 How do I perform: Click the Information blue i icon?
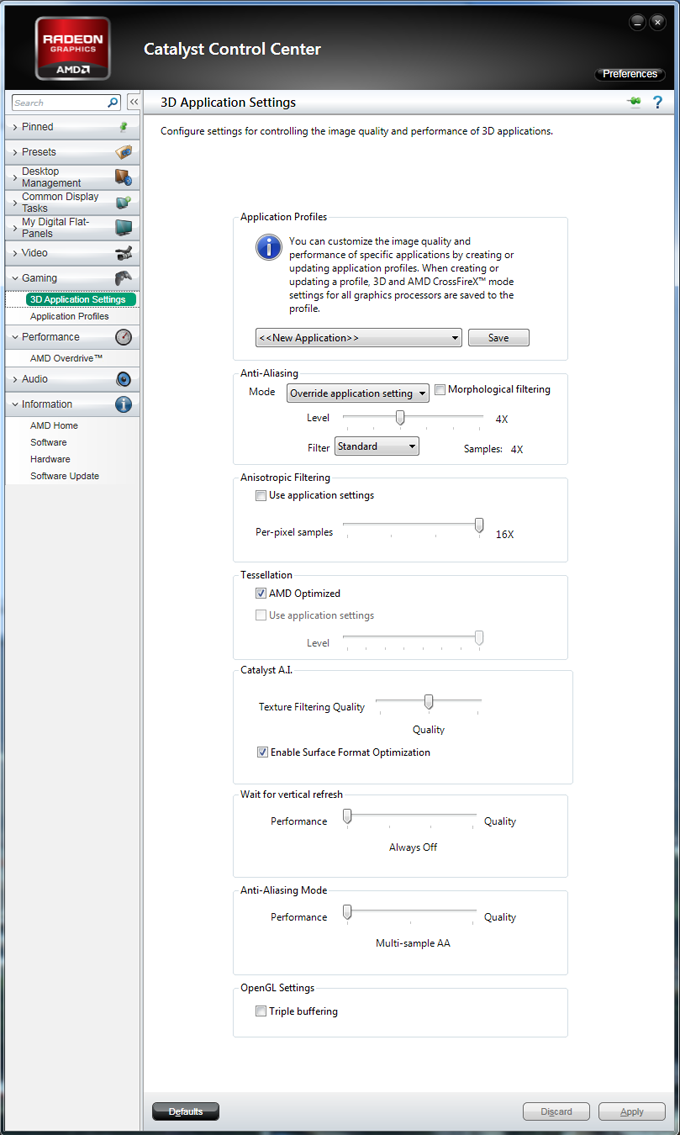pos(124,405)
